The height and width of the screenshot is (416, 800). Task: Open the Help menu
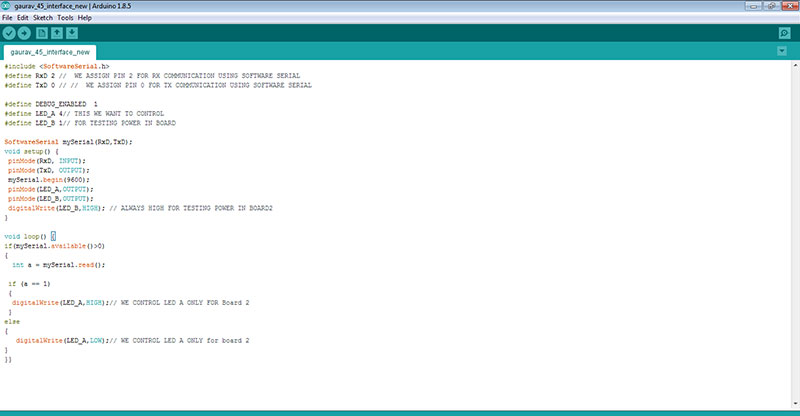(x=85, y=18)
